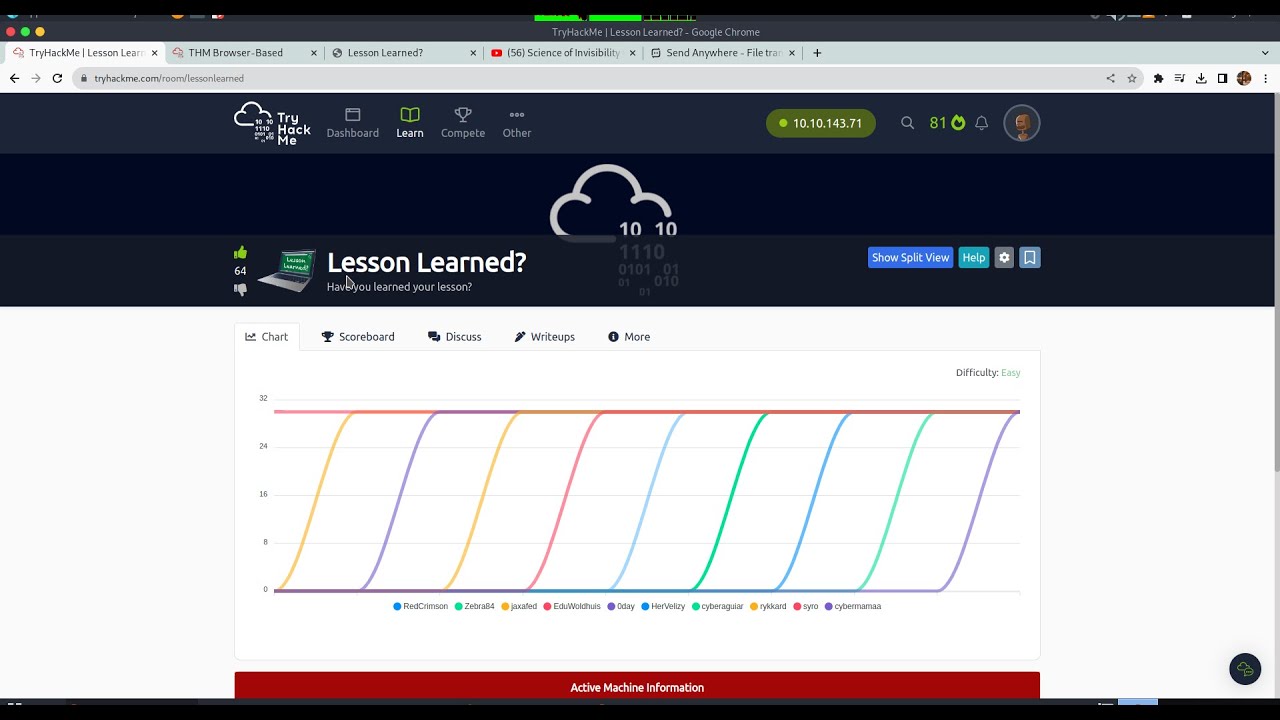Open Chrome downloads icon

[x=1201, y=78]
